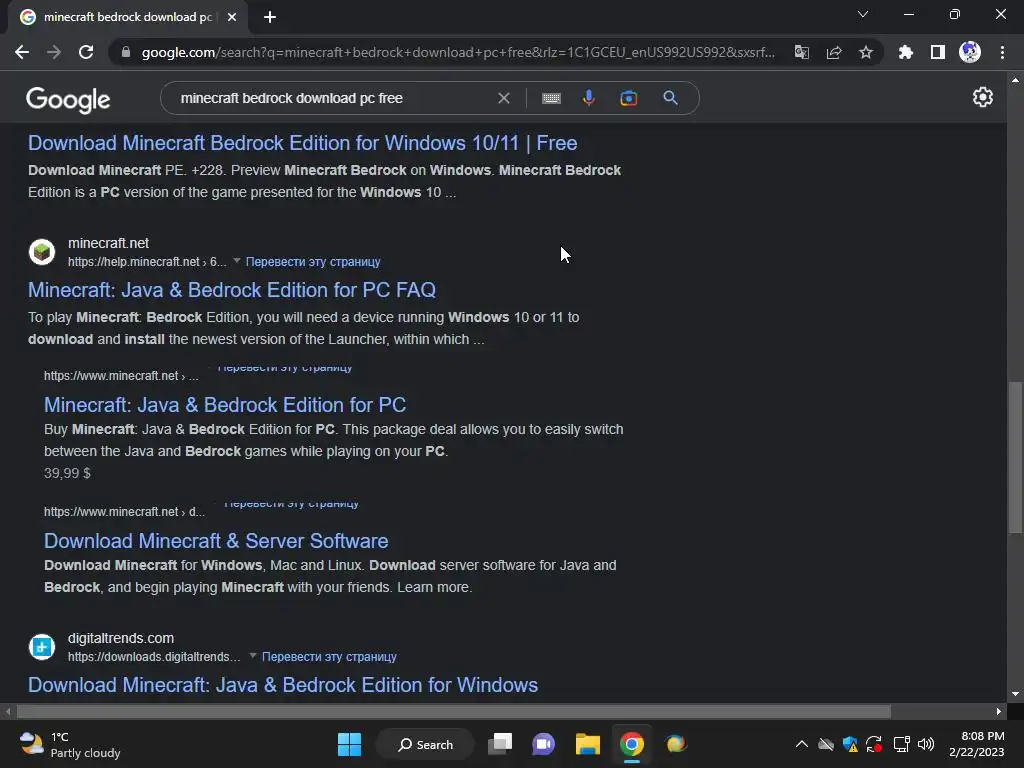The height and width of the screenshot is (768, 1024).
Task: Click the digitaltrends.com site favicon
Action: click(42, 647)
